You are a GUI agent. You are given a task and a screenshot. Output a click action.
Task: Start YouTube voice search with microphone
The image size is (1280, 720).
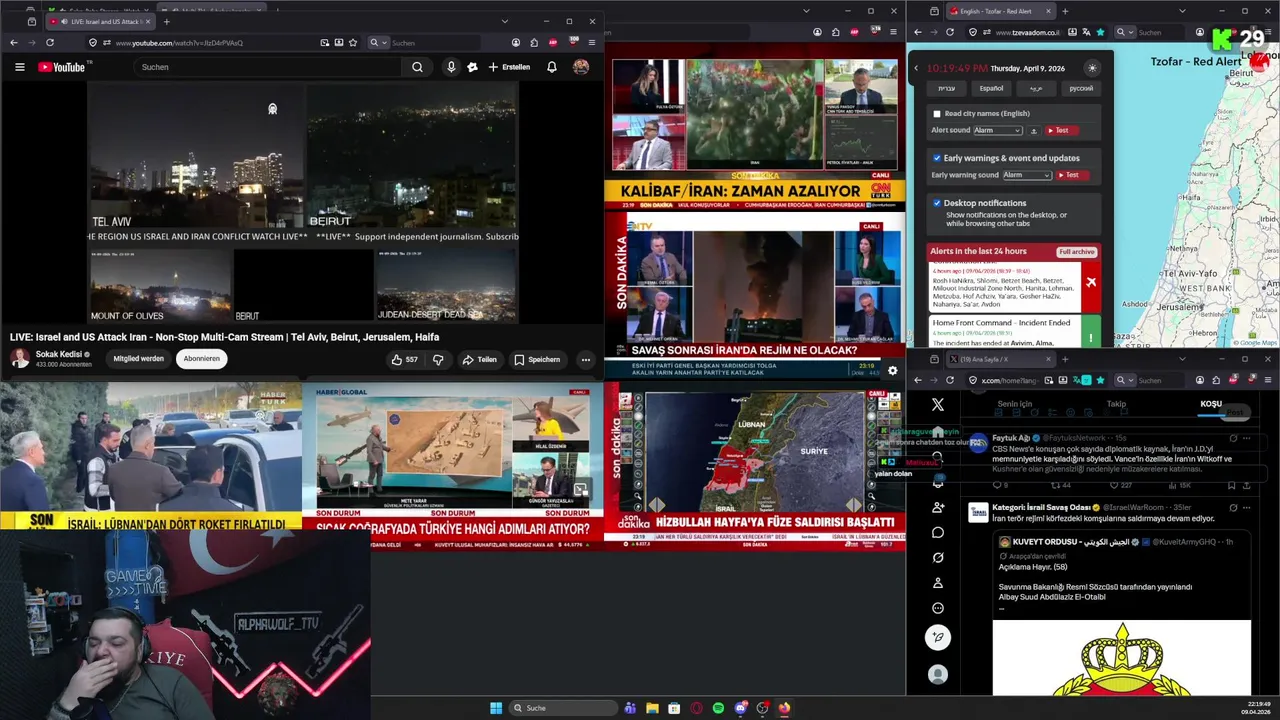click(x=451, y=67)
